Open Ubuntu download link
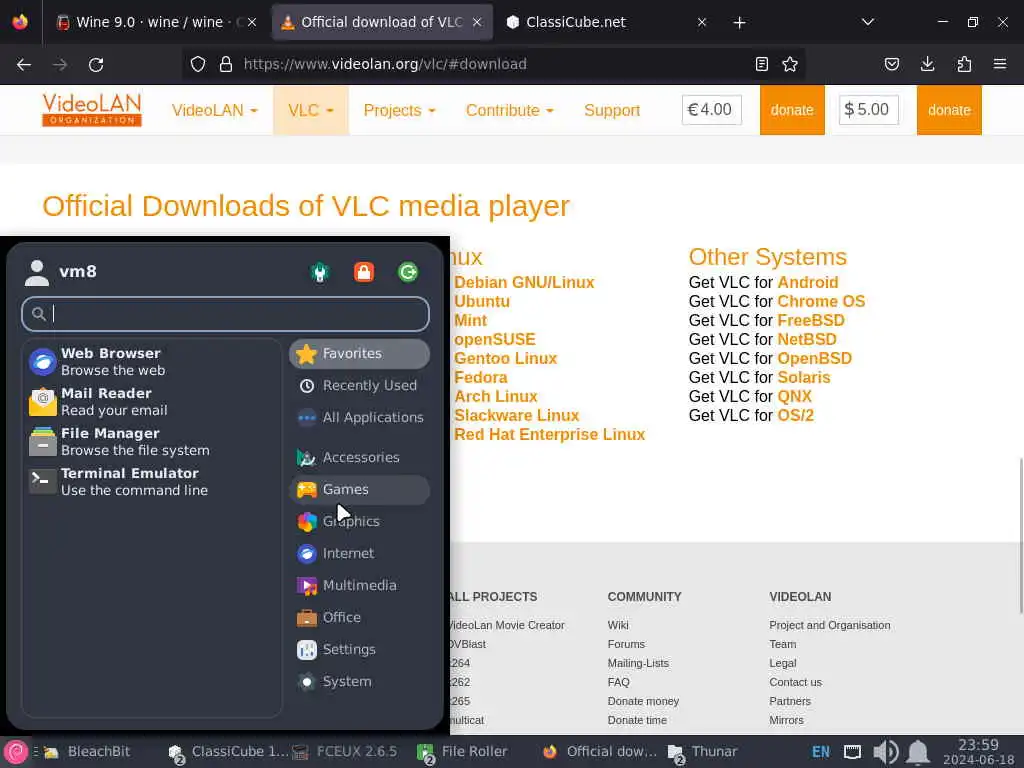This screenshot has width=1024, height=768. point(482,302)
